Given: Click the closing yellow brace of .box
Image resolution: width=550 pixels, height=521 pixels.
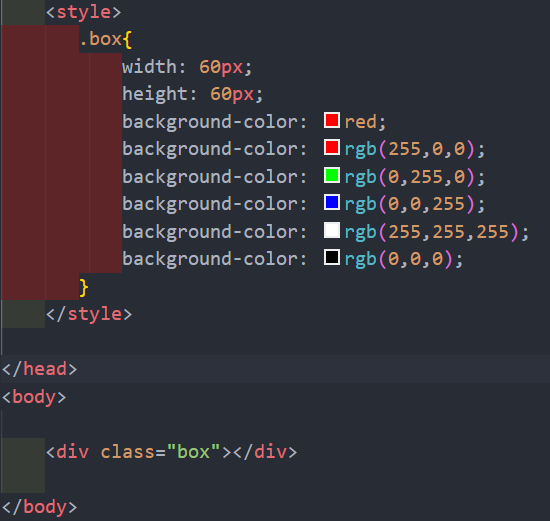Looking at the screenshot, I should tap(83, 288).
